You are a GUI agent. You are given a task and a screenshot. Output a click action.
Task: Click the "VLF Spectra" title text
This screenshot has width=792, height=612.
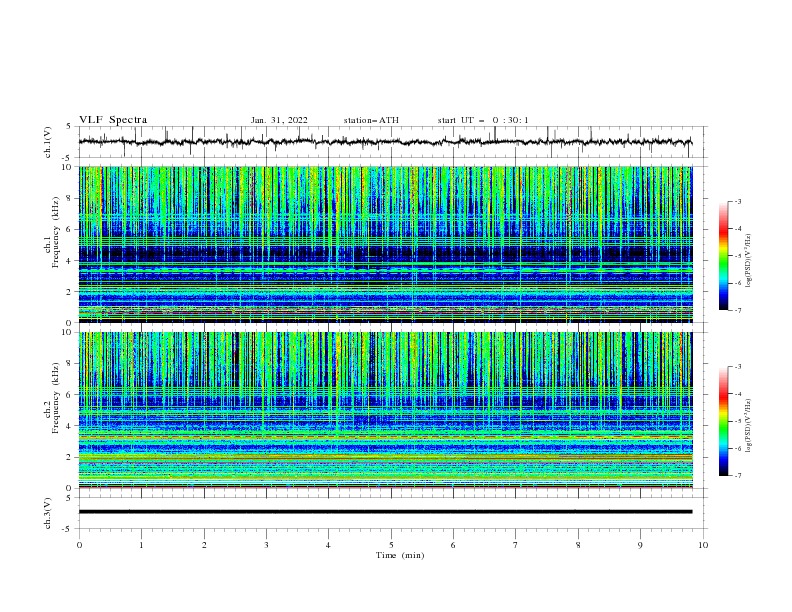pos(113,120)
